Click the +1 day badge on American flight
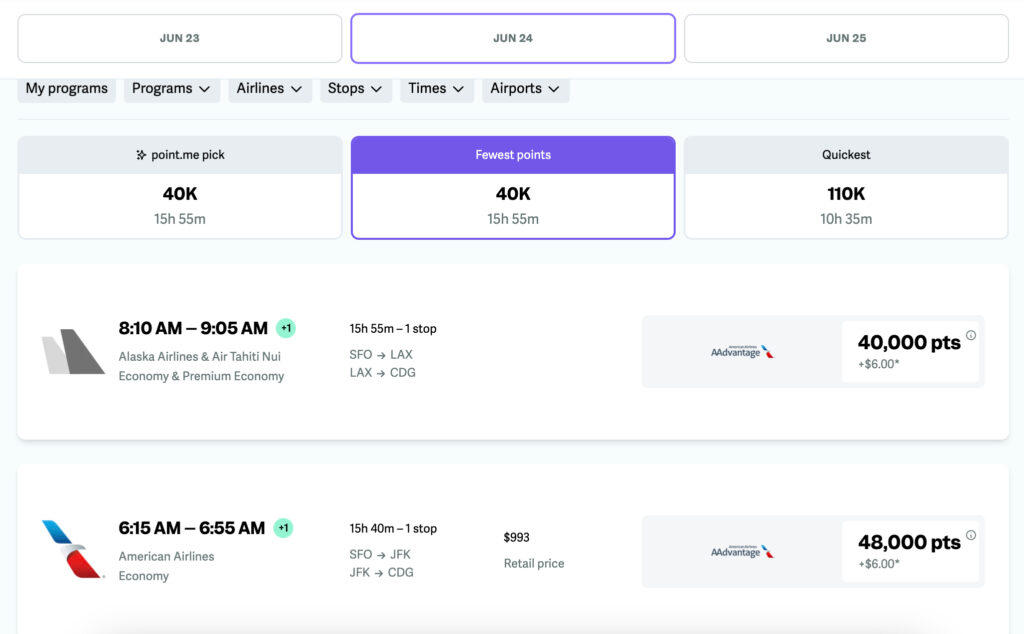This screenshot has height=634, width=1024. point(283,528)
